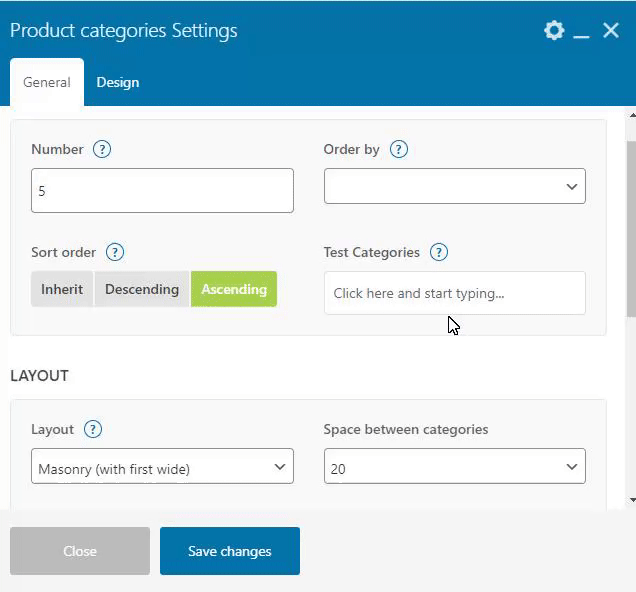Viewport: 636px width, 592px height.
Task: Click the help icon next to Layout
Action: pos(93,429)
